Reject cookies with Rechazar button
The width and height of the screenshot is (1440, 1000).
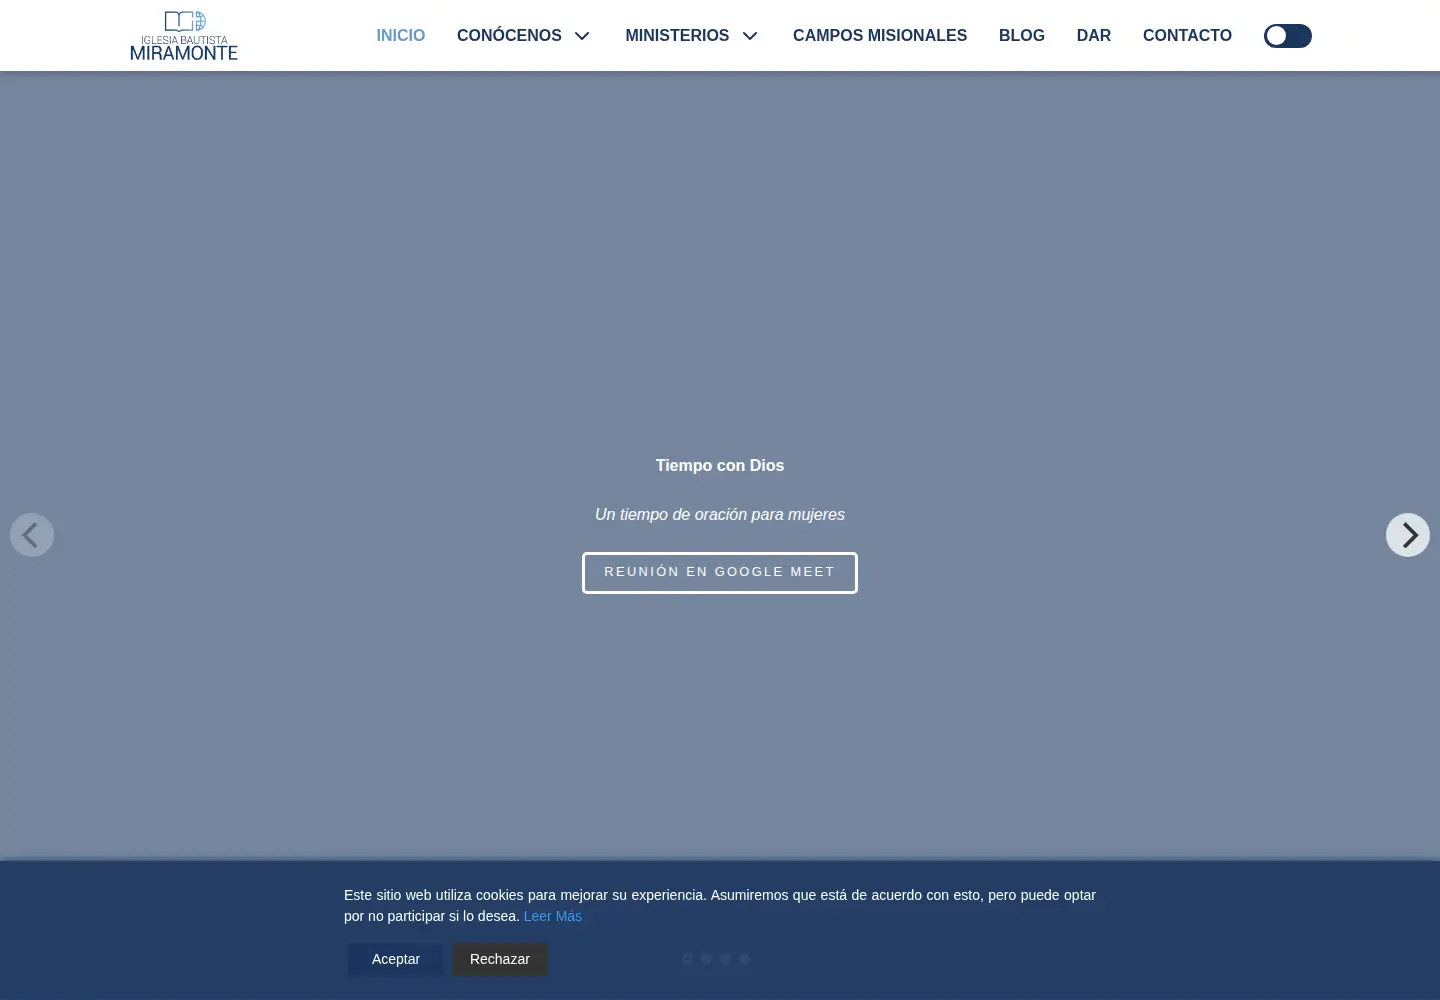click(500, 959)
